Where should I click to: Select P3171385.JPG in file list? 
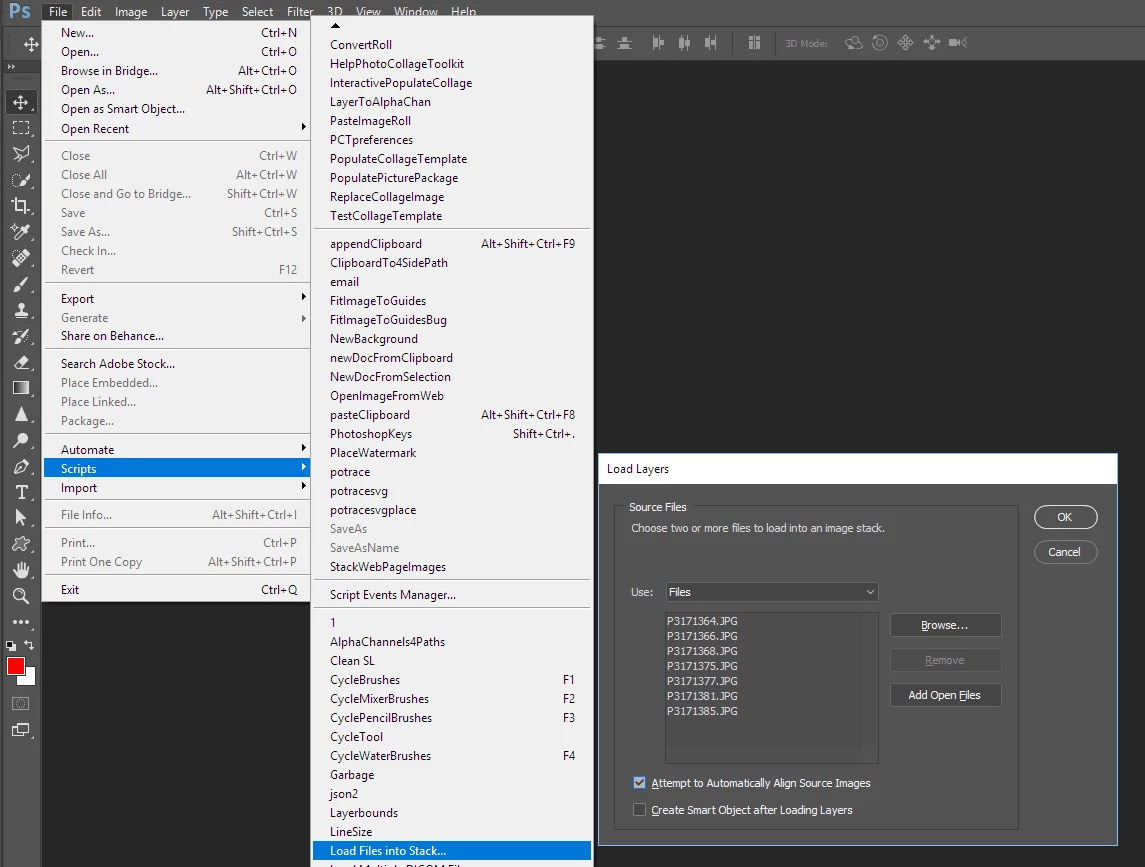click(x=702, y=711)
